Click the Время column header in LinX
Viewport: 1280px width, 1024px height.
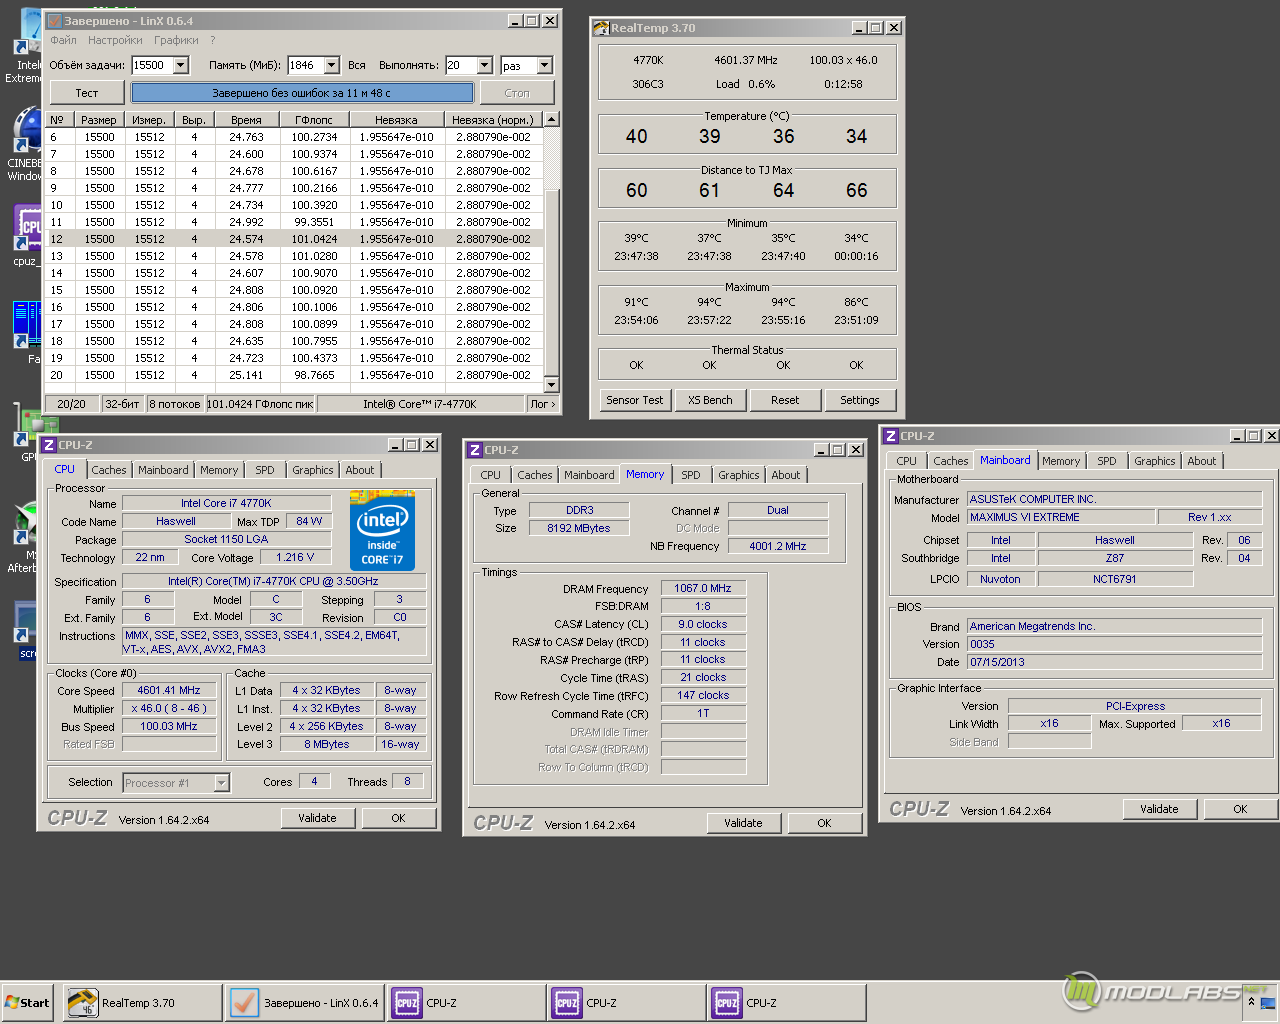pos(246,120)
